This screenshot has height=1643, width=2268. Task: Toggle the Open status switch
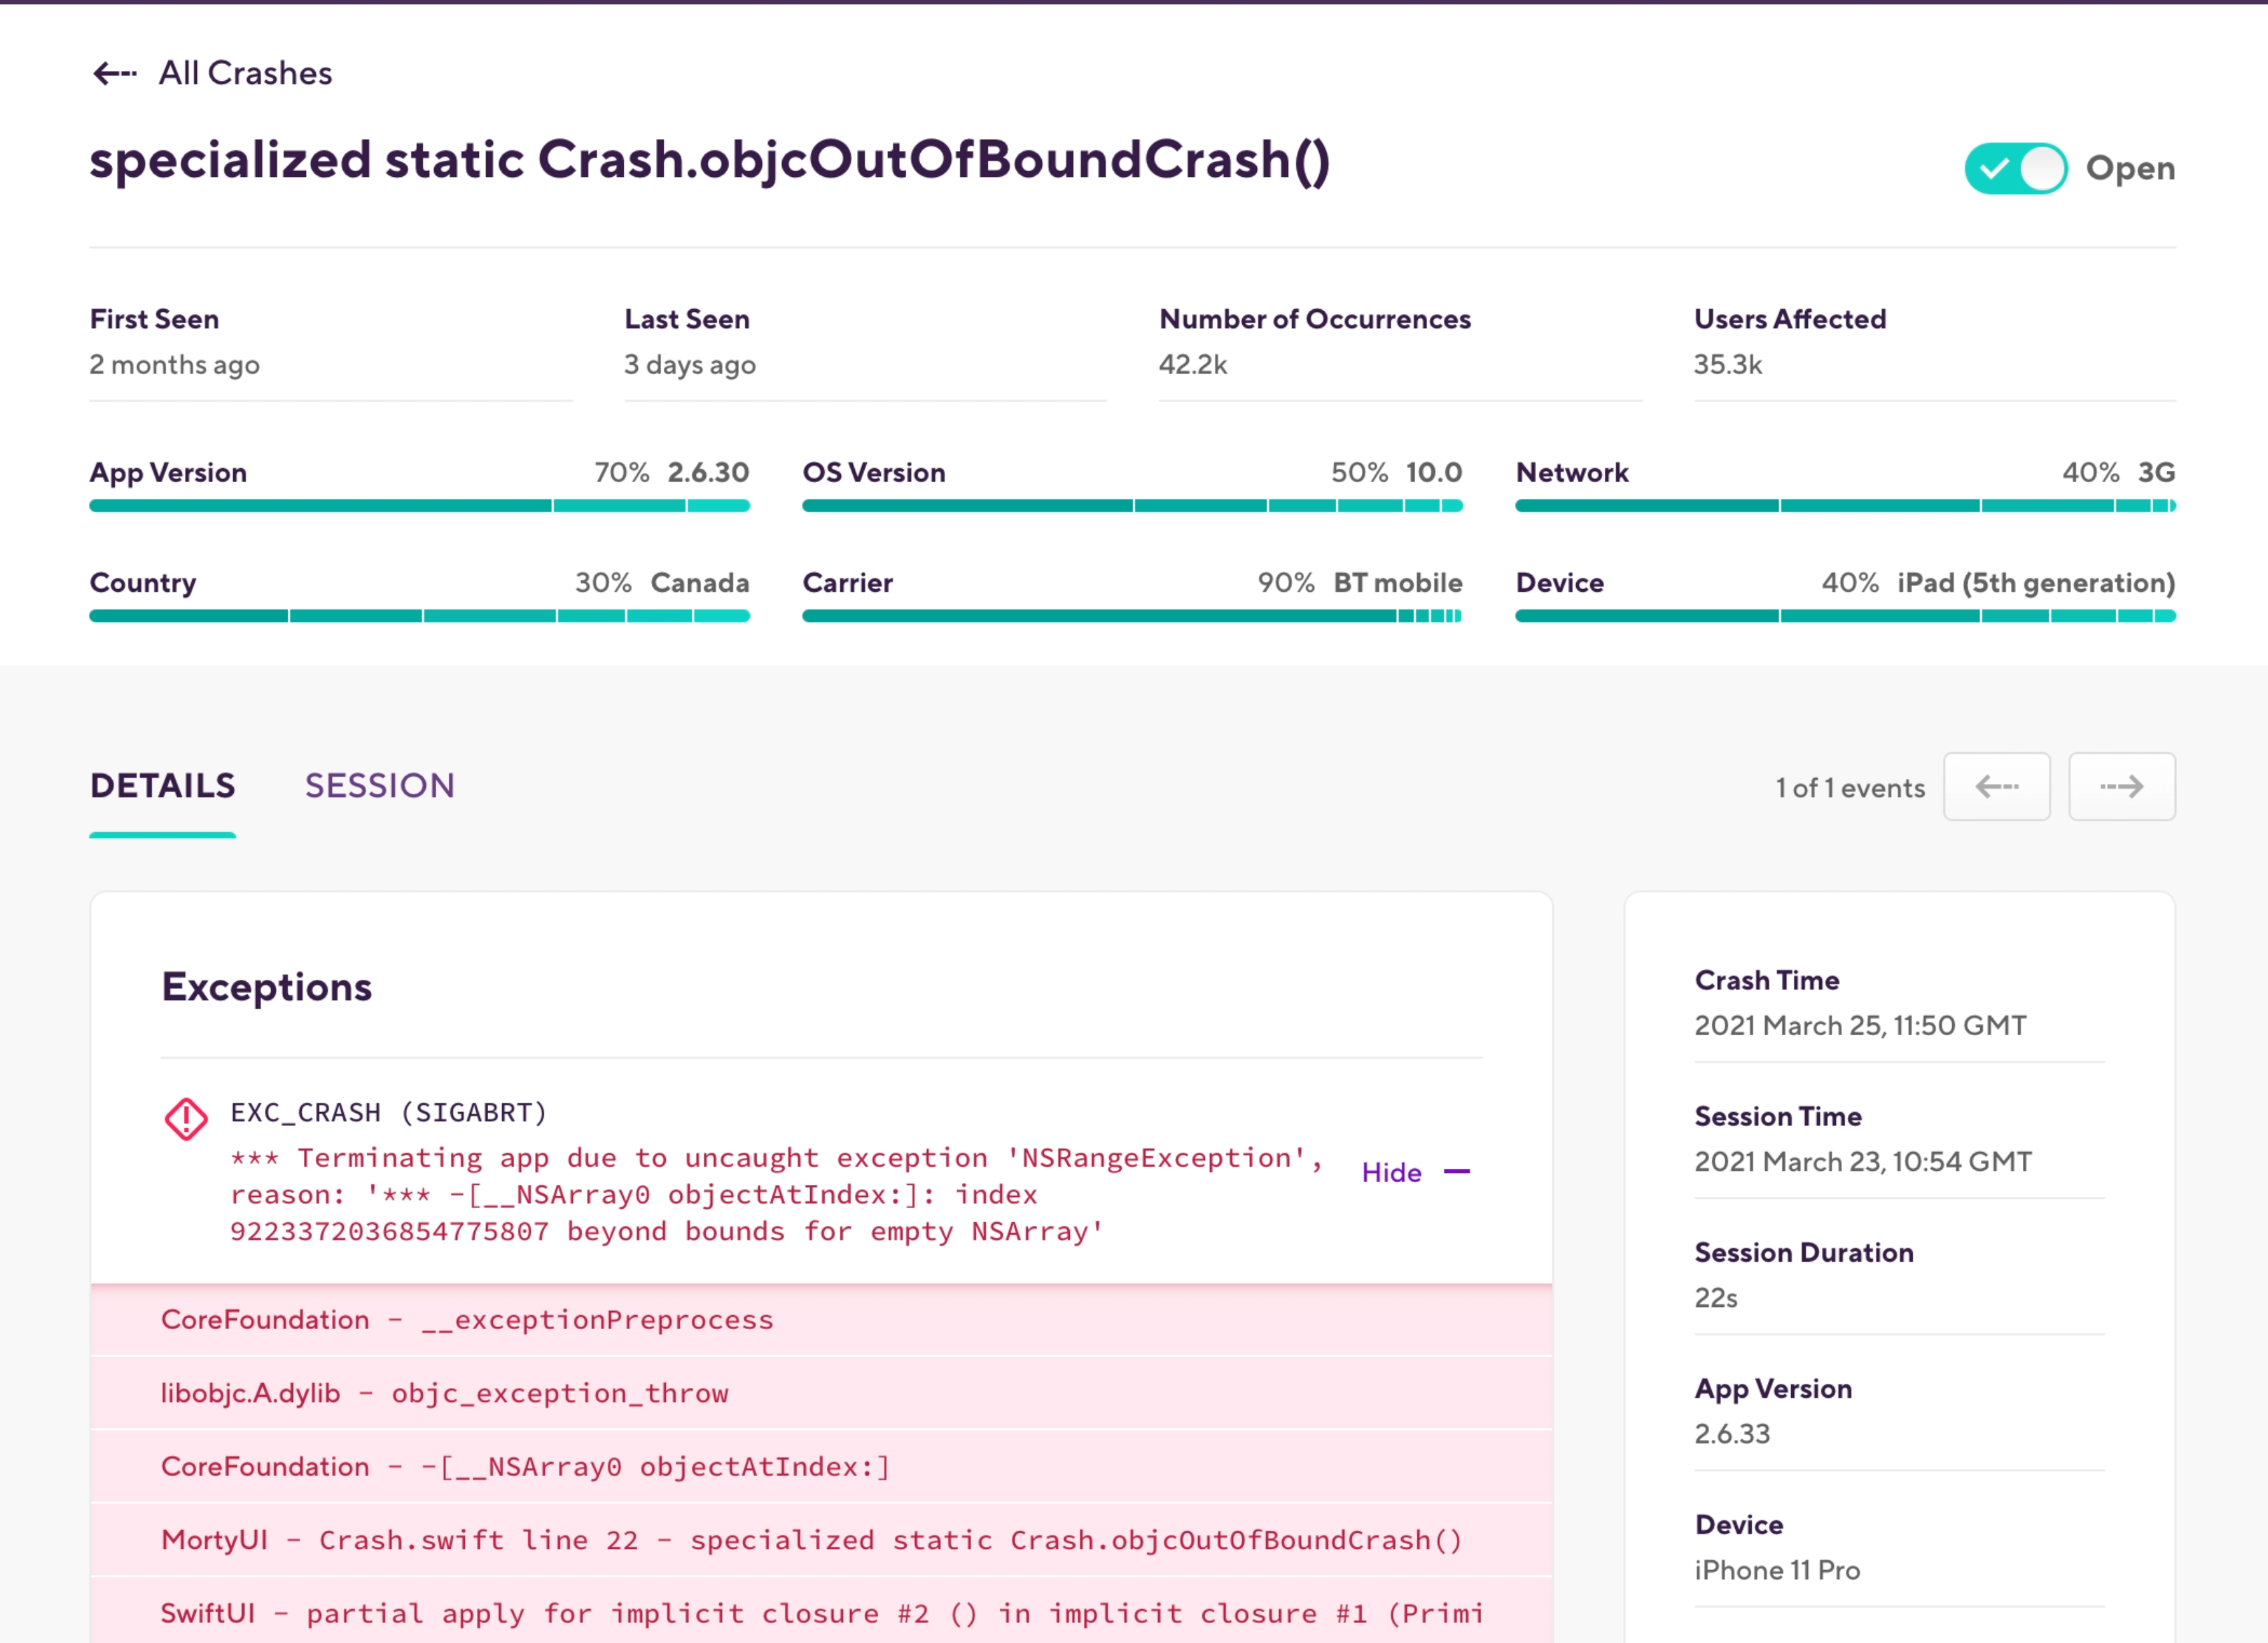click(x=2015, y=168)
